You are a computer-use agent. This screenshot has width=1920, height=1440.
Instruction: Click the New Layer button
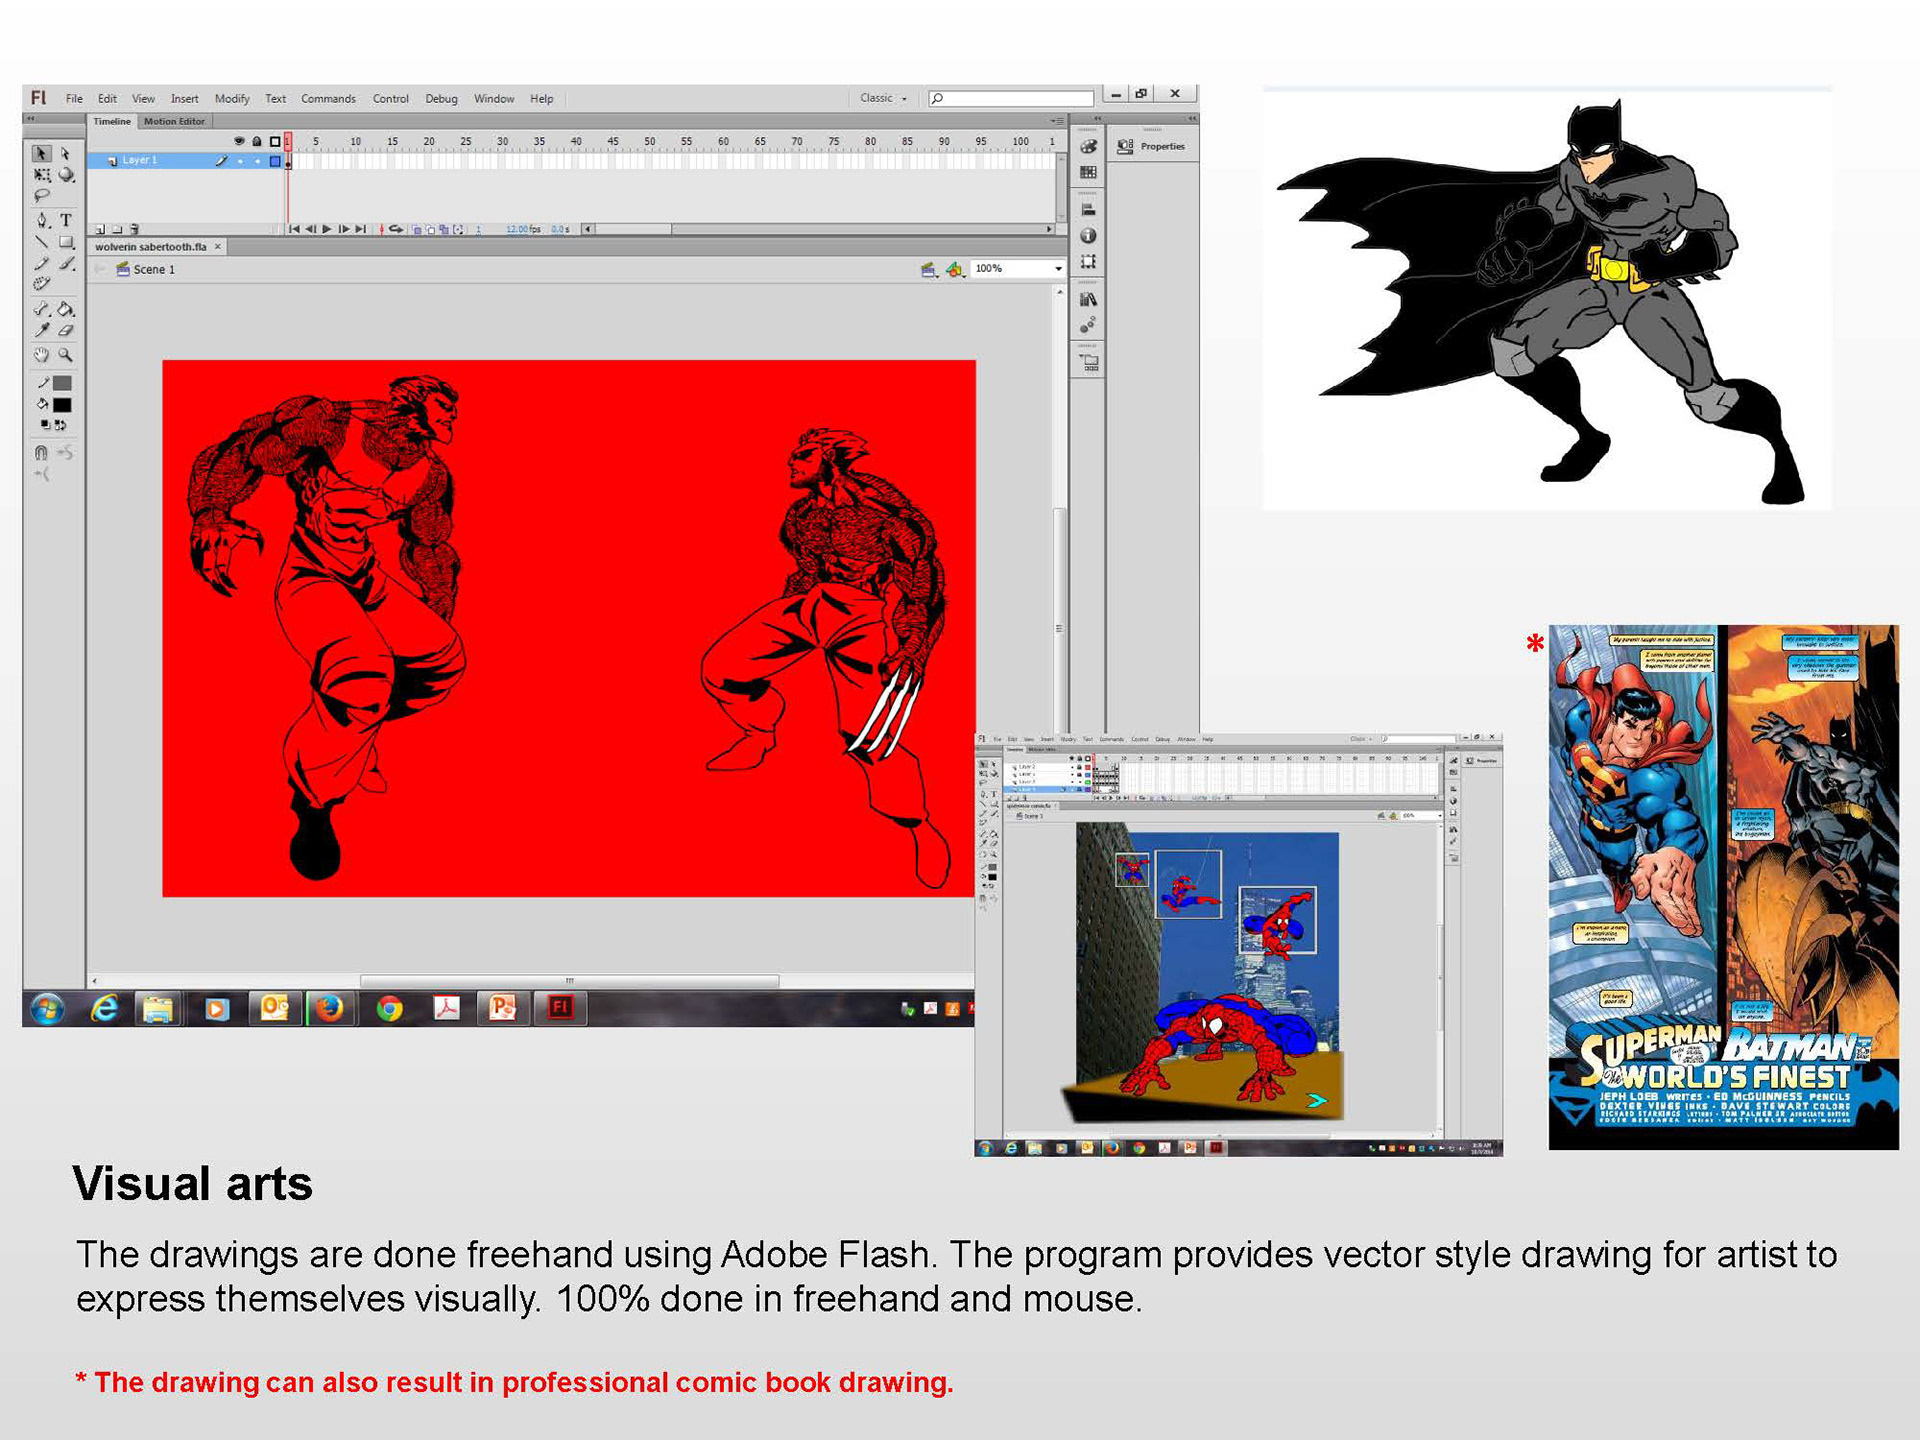pos(100,229)
